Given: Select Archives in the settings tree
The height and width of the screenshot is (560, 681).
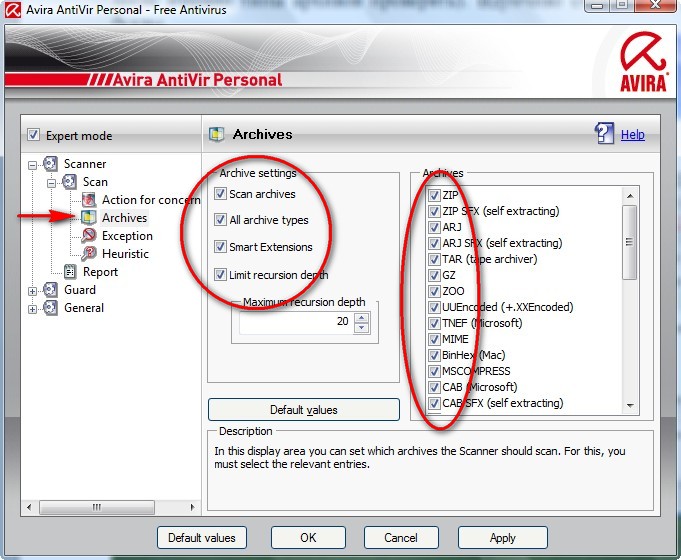Looking at the screenshot, I should tap(124, 218).
